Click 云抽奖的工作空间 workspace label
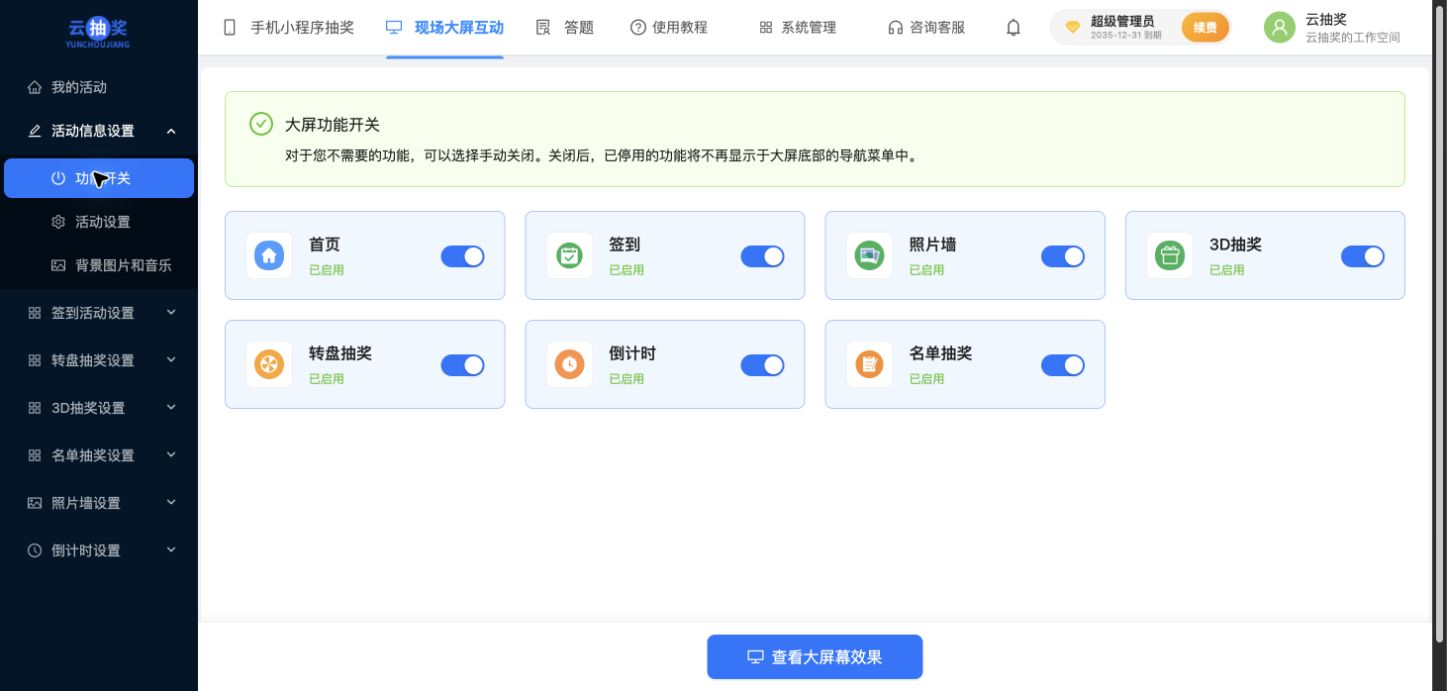The width and height of the screenshot is (1447, 691). [x=1352, y=38]
